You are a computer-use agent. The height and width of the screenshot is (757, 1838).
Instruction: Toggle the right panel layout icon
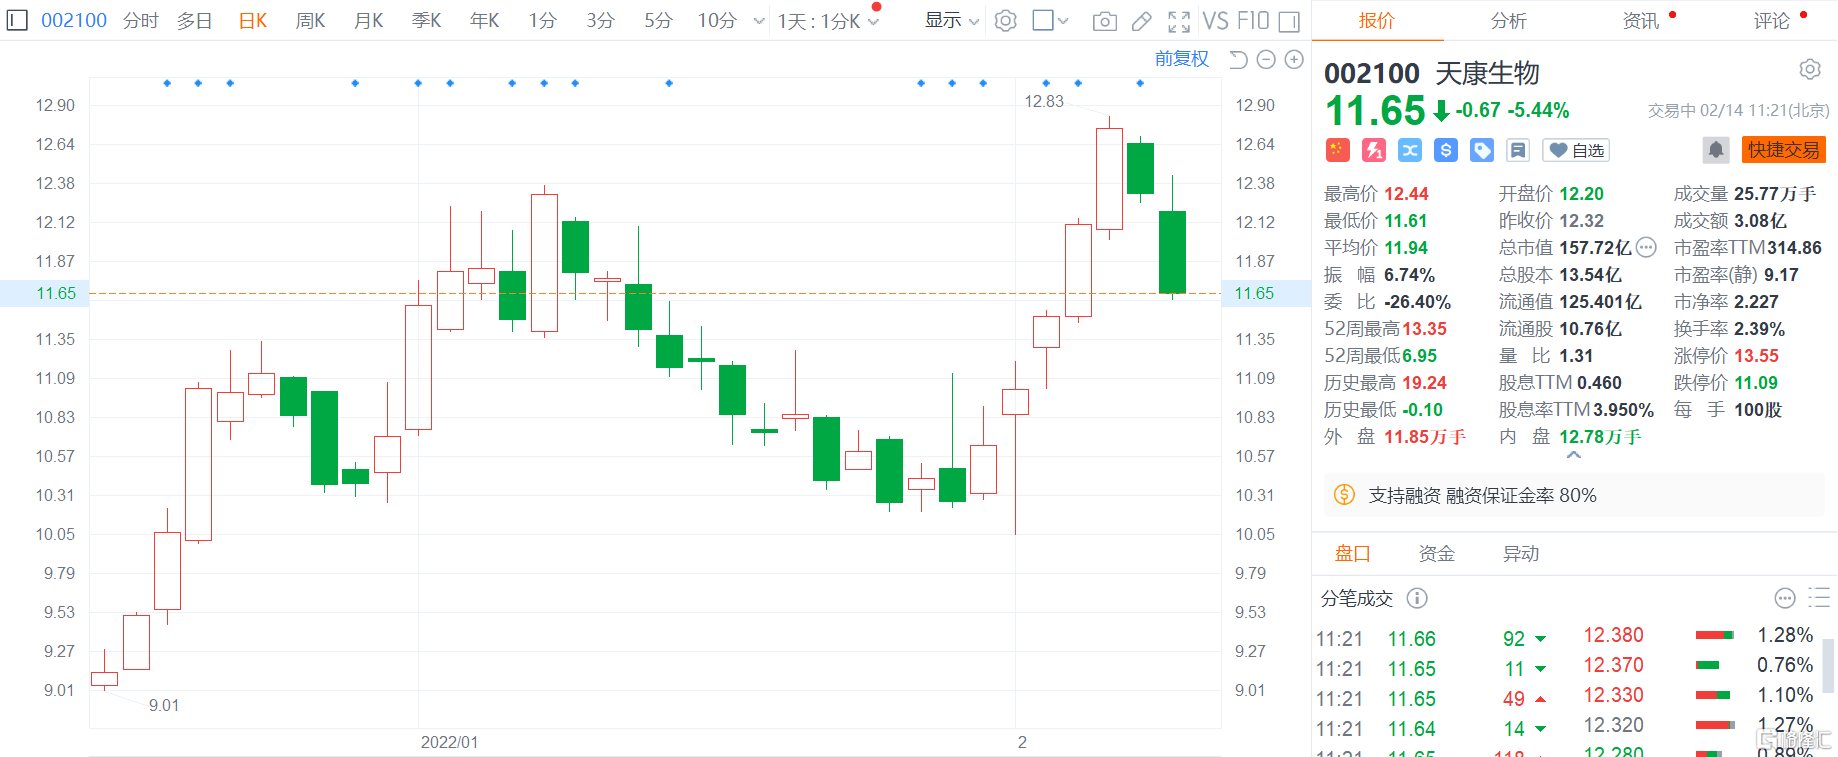(x=1289, y=21)
